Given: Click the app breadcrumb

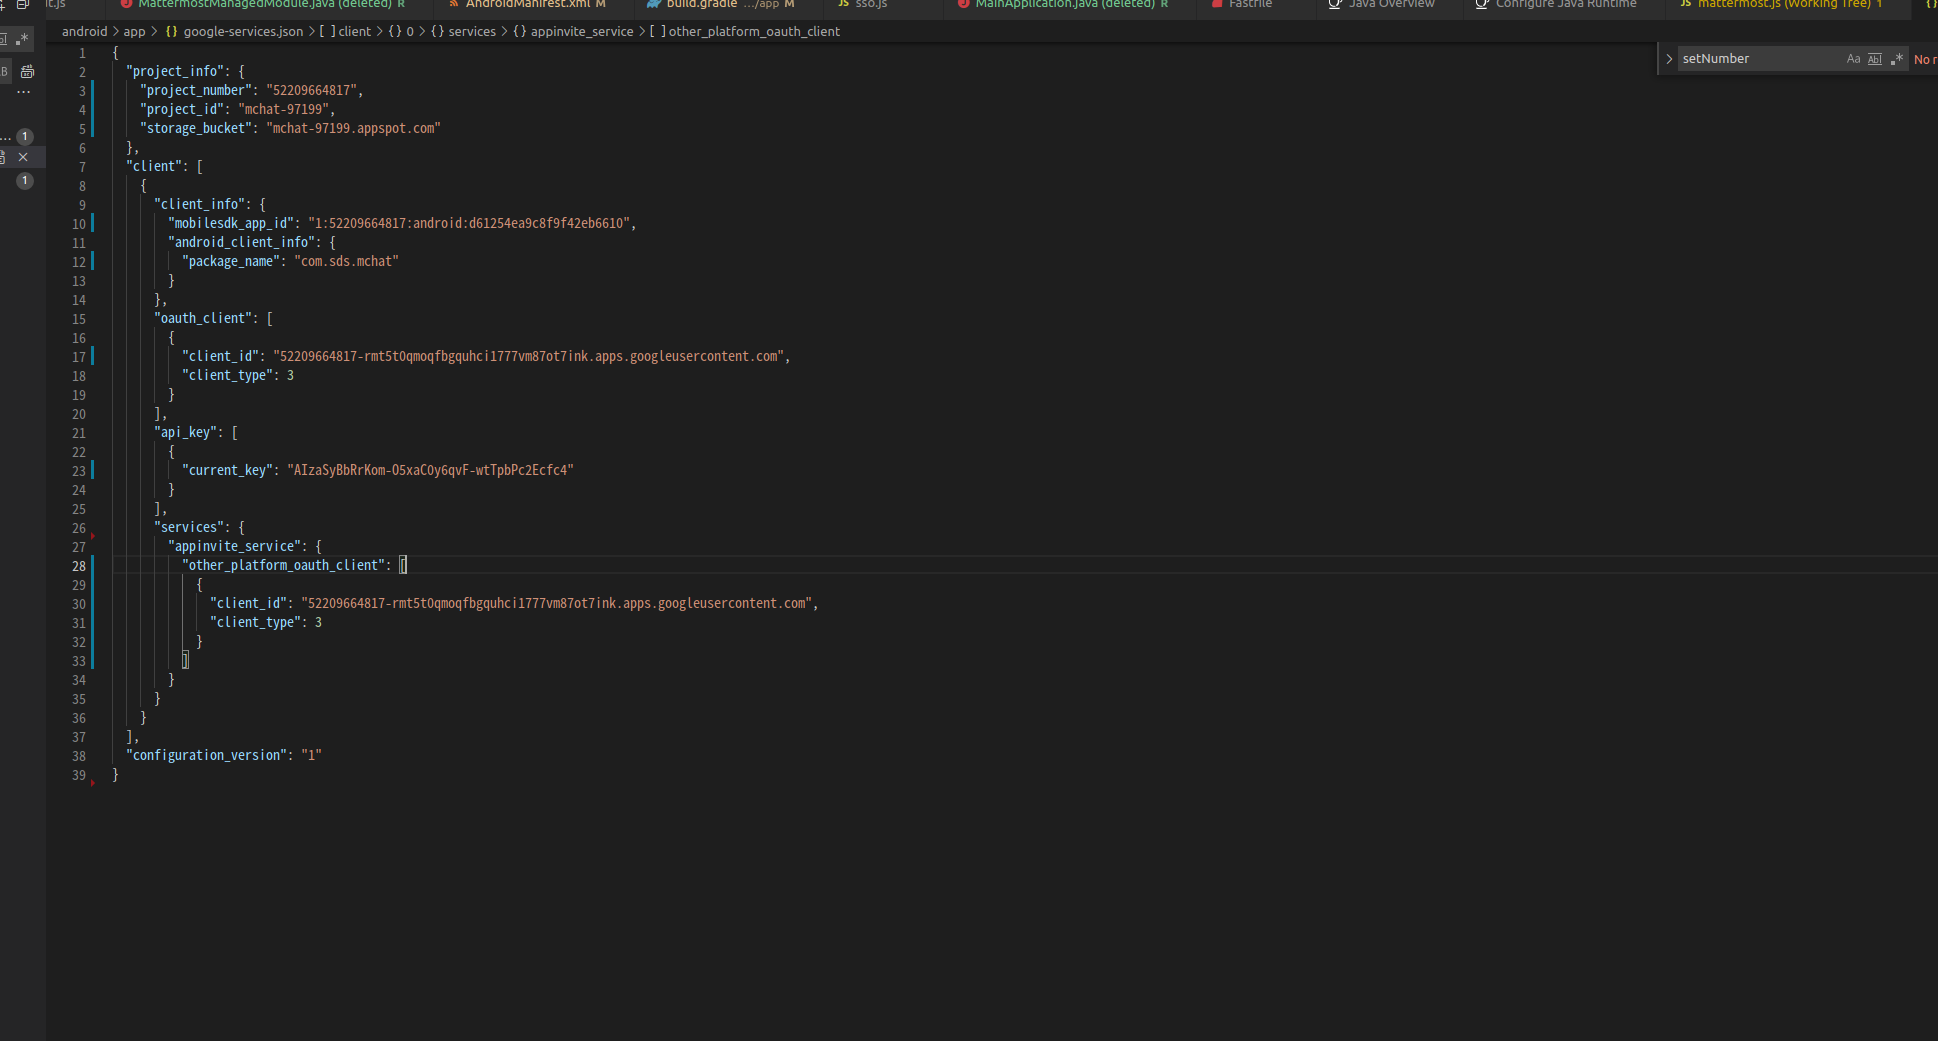Looking at the screenshot, I should pyautogui.click(x=134, y=31).
